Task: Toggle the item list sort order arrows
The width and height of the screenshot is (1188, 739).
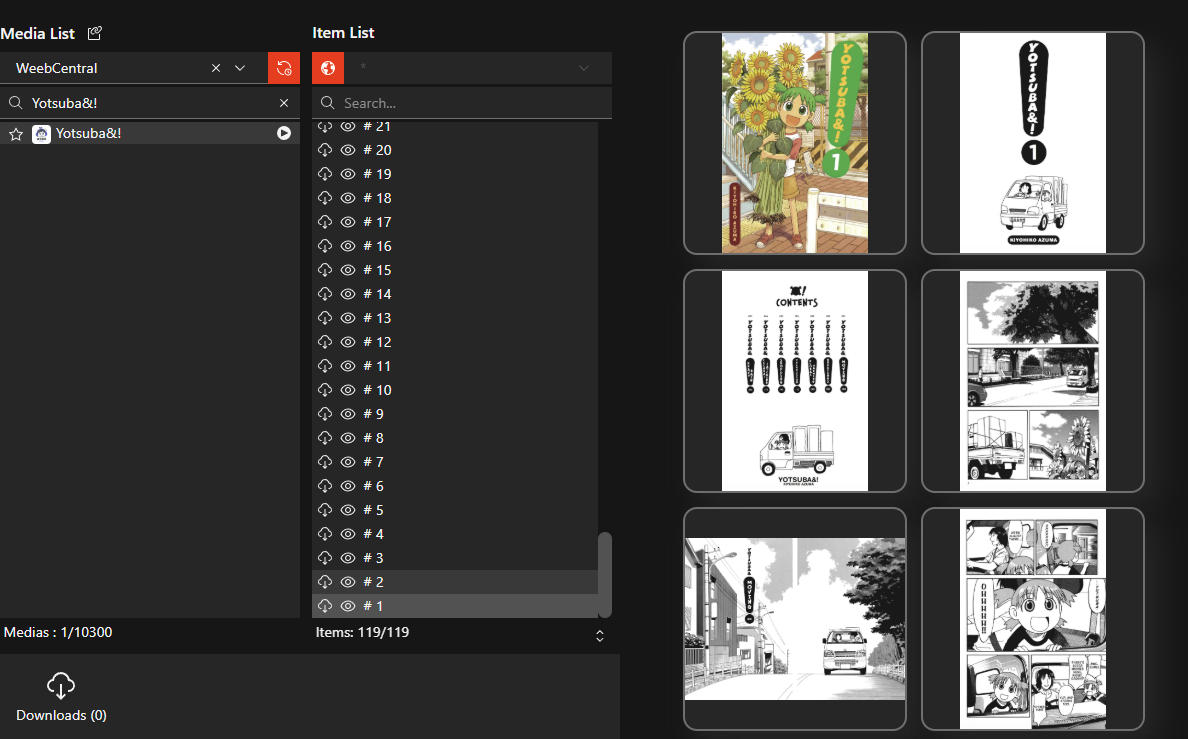Action: coord(600,636)
